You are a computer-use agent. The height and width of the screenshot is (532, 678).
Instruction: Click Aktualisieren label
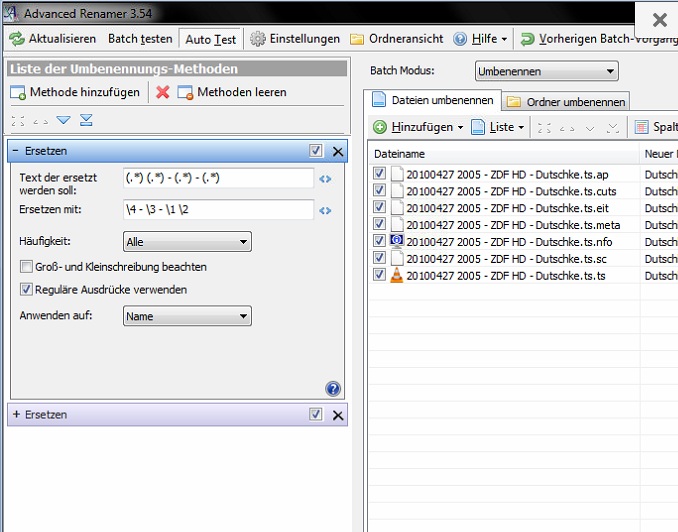pyautogui.click(x=62, y=39)
